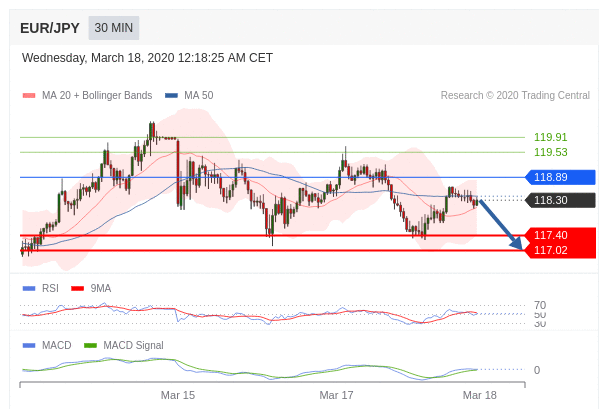Viewport: 604px width, 417px height.
Task: Click 'Research © 2020 Trading Central' credit text
Action: [515, 95]
